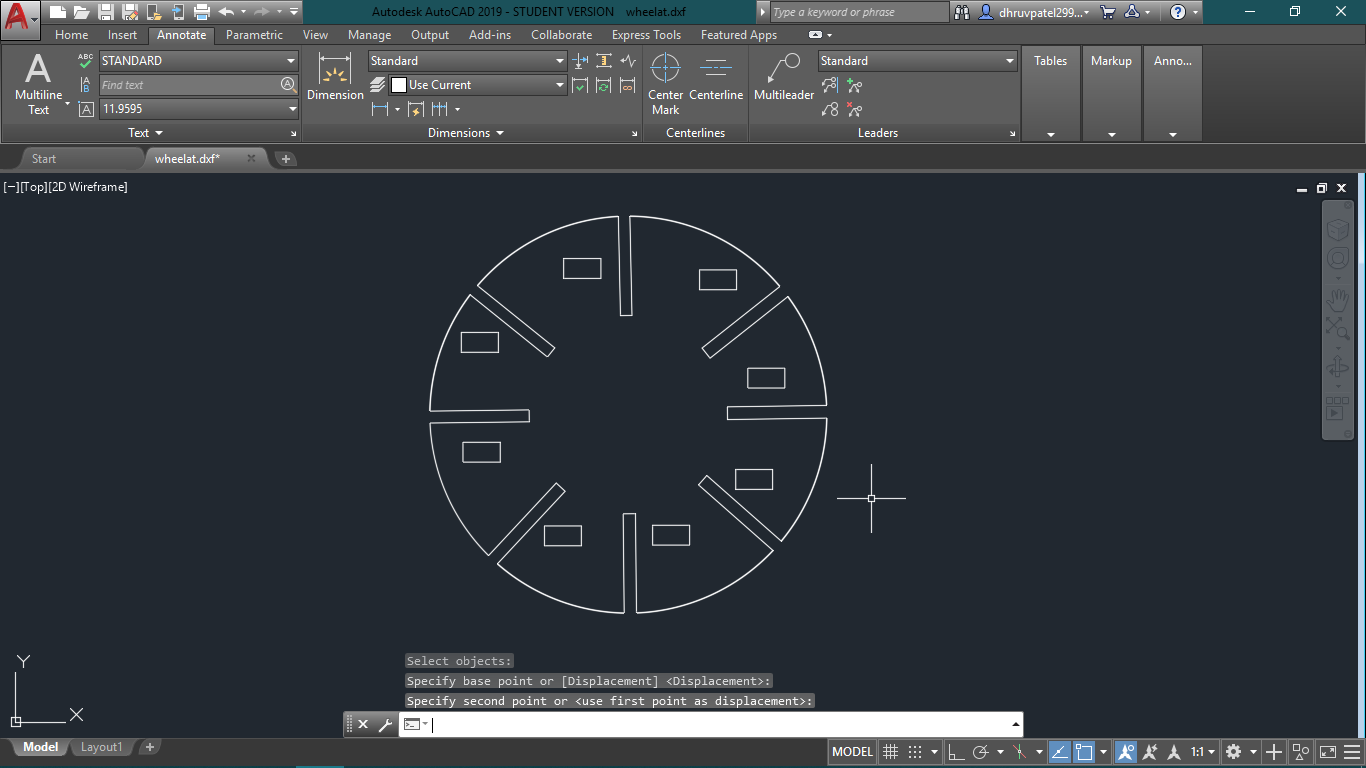Toggle isometric drafting in status bar
1366x768 pixels.
pos(1019,752)
